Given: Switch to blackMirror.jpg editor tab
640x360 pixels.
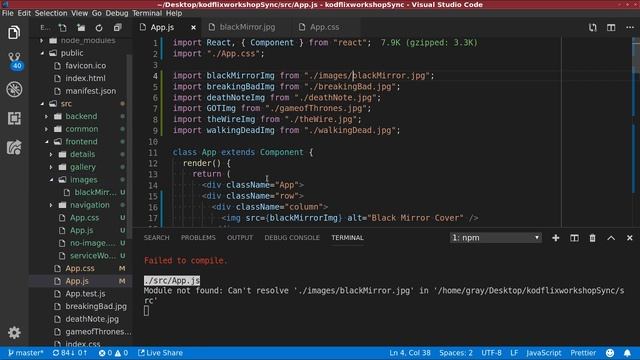Looking at the screenshot, I should pyautogui.click(x=247, y=27).
